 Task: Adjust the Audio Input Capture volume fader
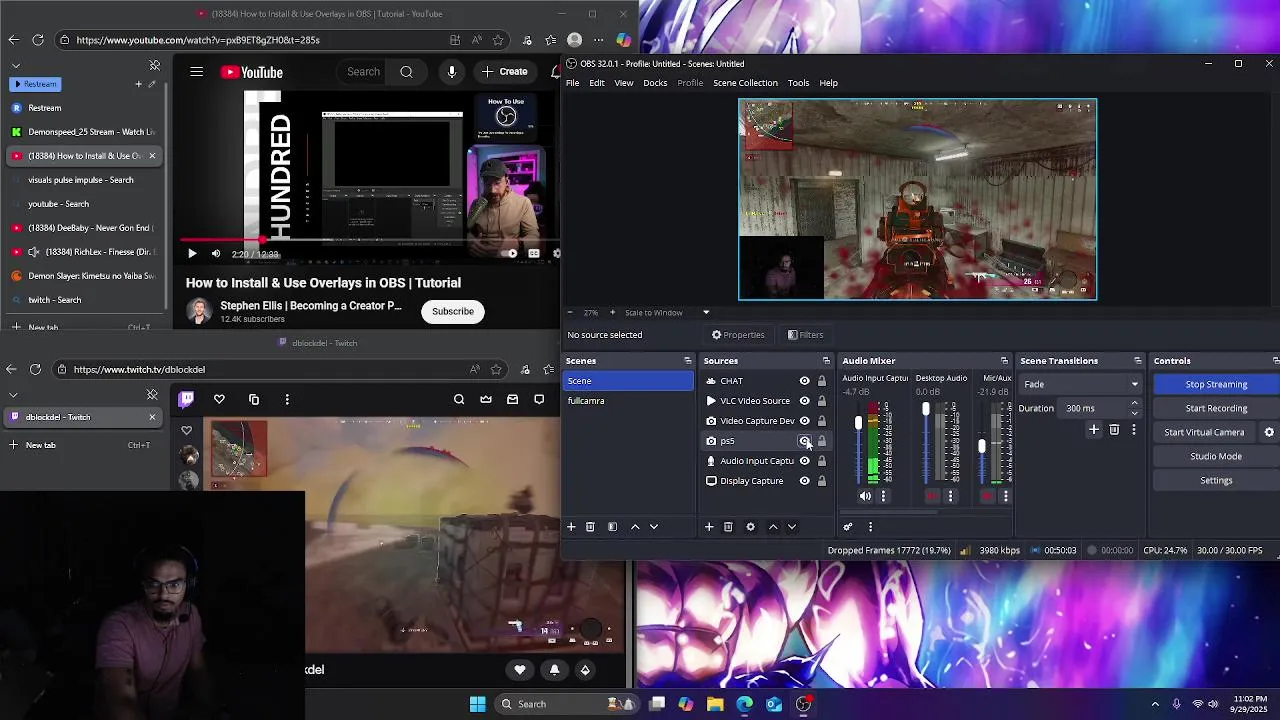(x=858, y=424)
